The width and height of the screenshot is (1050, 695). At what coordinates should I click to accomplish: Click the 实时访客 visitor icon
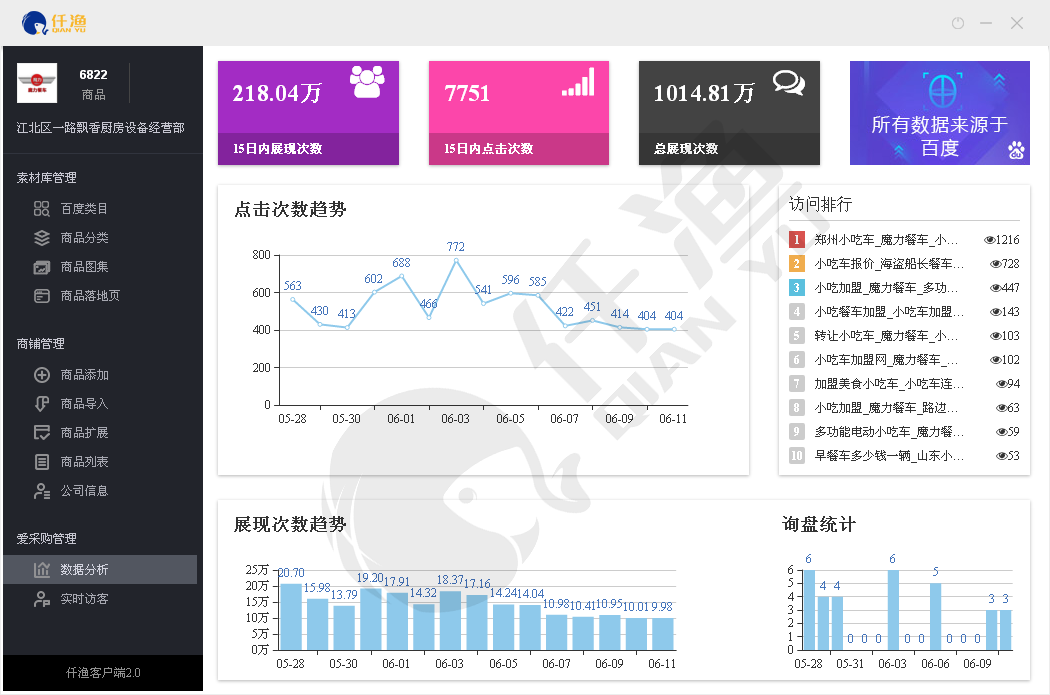tap(42, 599)
